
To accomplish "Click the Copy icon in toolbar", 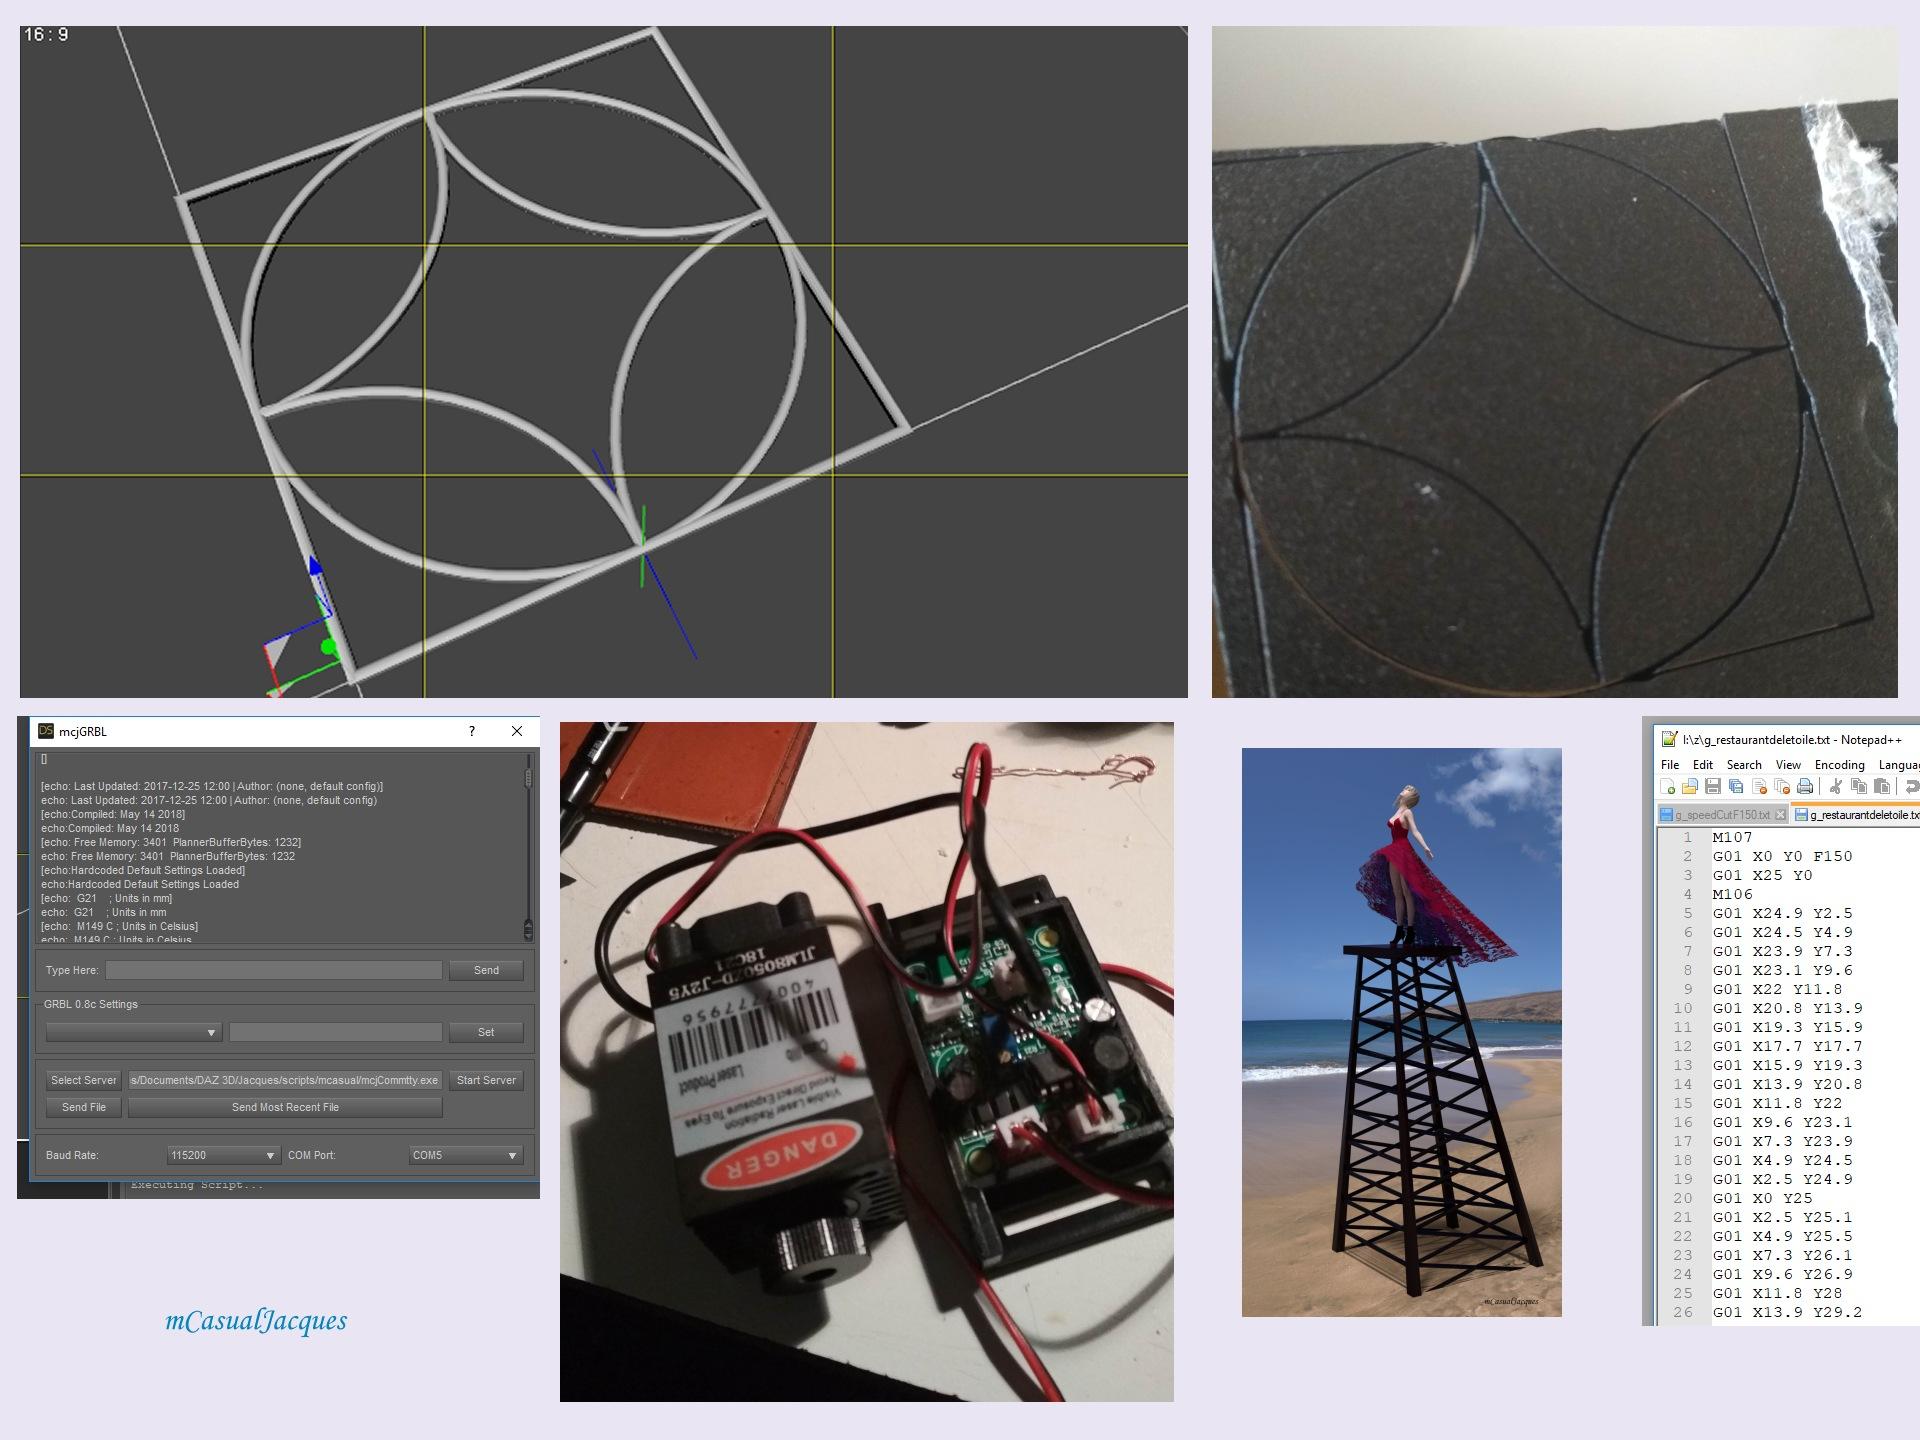I will (1859, 787).
